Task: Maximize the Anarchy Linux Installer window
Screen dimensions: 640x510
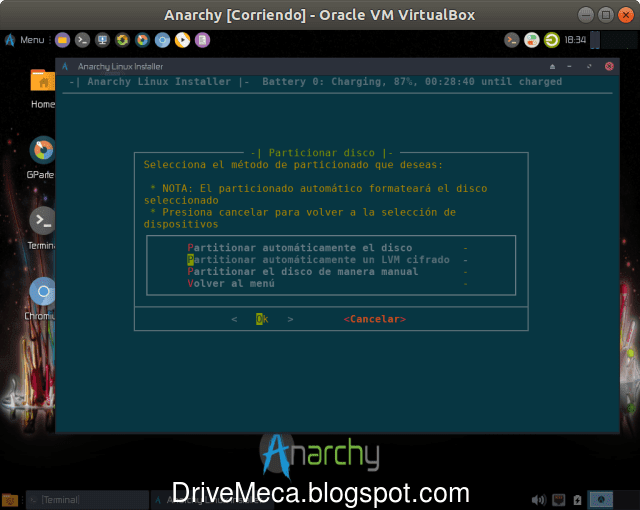Action: click(x=589, y=67)
